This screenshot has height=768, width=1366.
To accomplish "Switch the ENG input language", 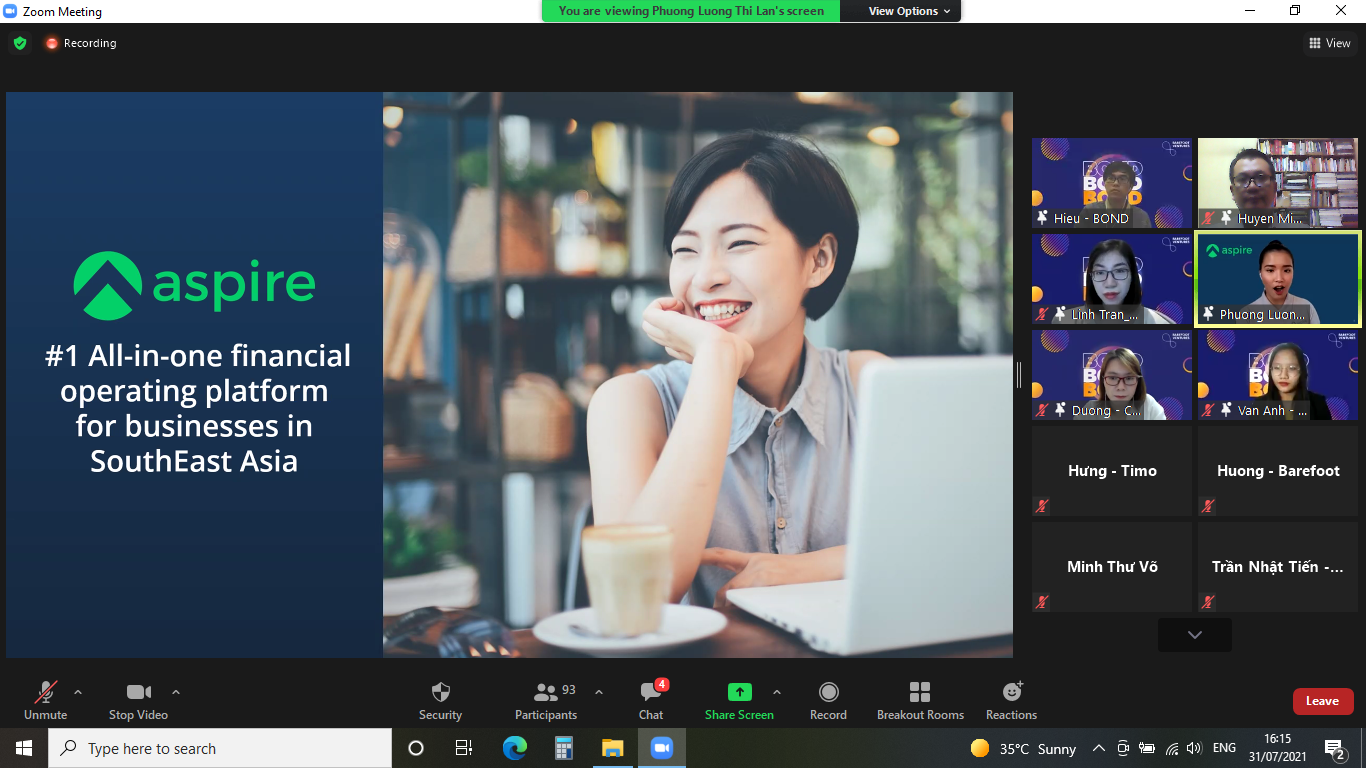I will click(1224, 748).
